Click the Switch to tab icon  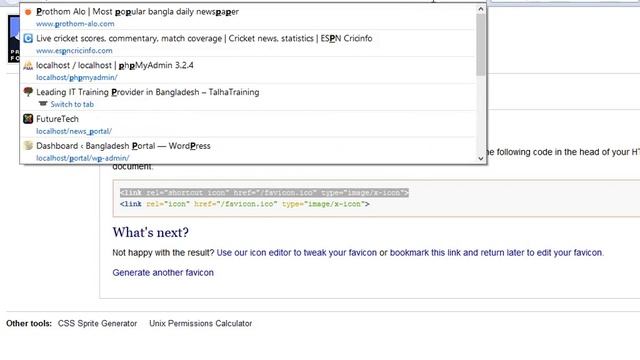click(x=43, y=104)
